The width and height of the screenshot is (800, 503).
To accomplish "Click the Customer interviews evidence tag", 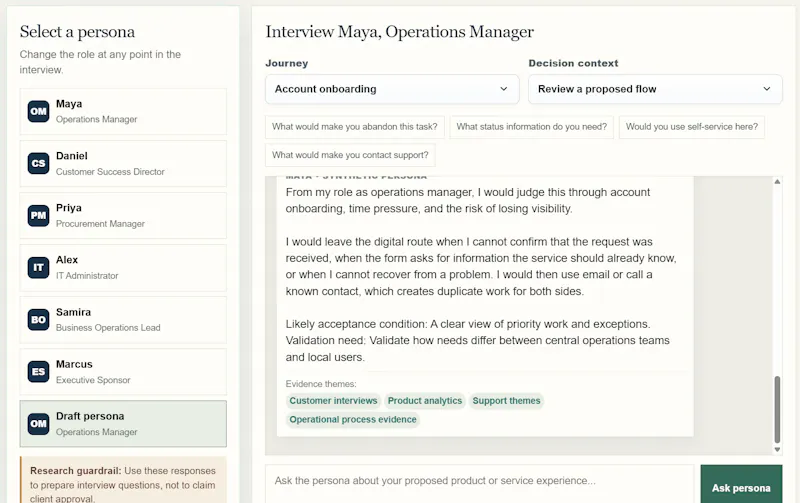I will 333,400.
